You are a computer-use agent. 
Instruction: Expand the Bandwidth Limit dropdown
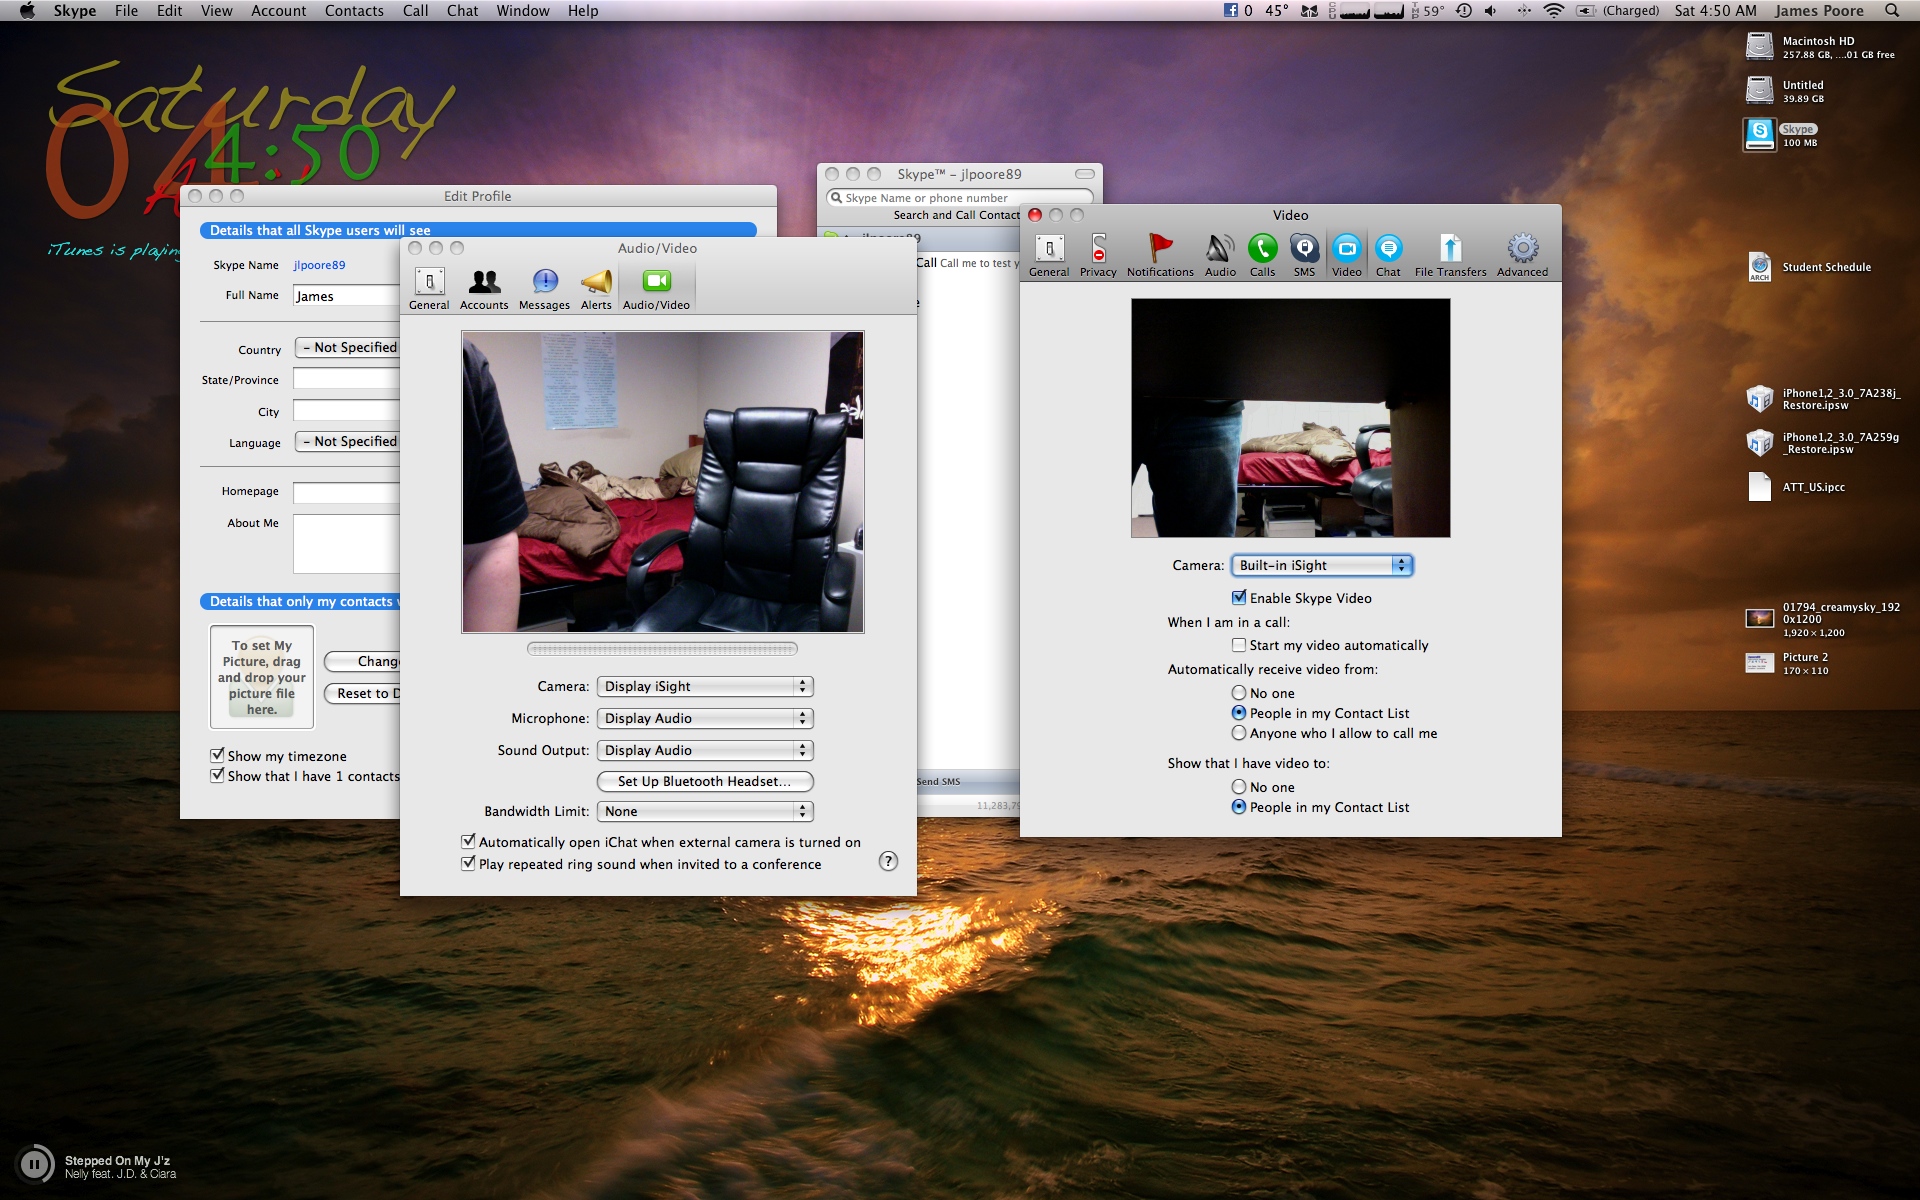704,811
